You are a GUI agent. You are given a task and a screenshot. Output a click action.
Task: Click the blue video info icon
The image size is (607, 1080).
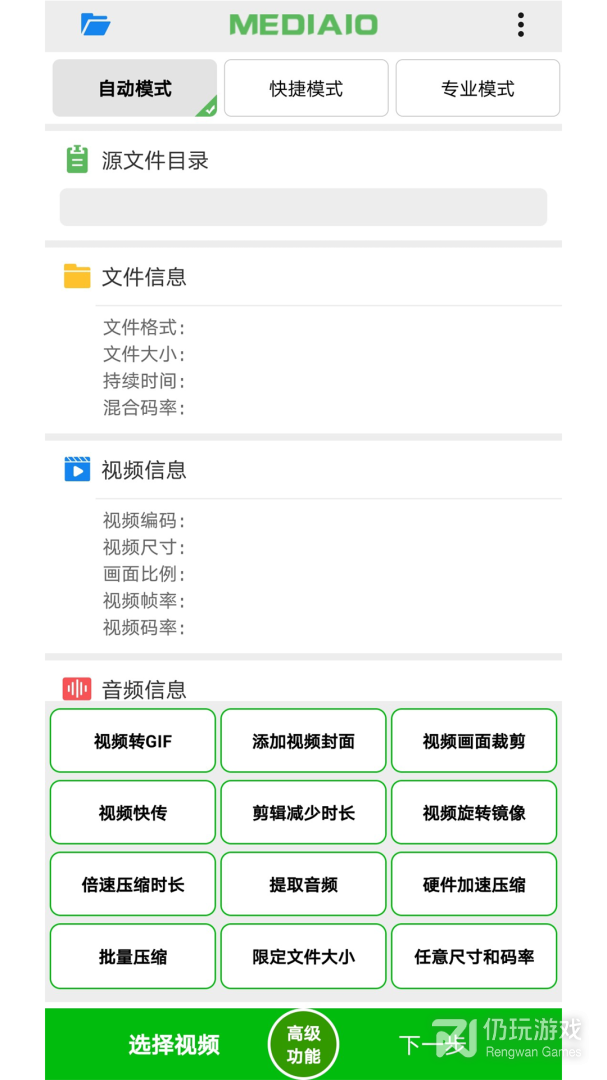77,469
